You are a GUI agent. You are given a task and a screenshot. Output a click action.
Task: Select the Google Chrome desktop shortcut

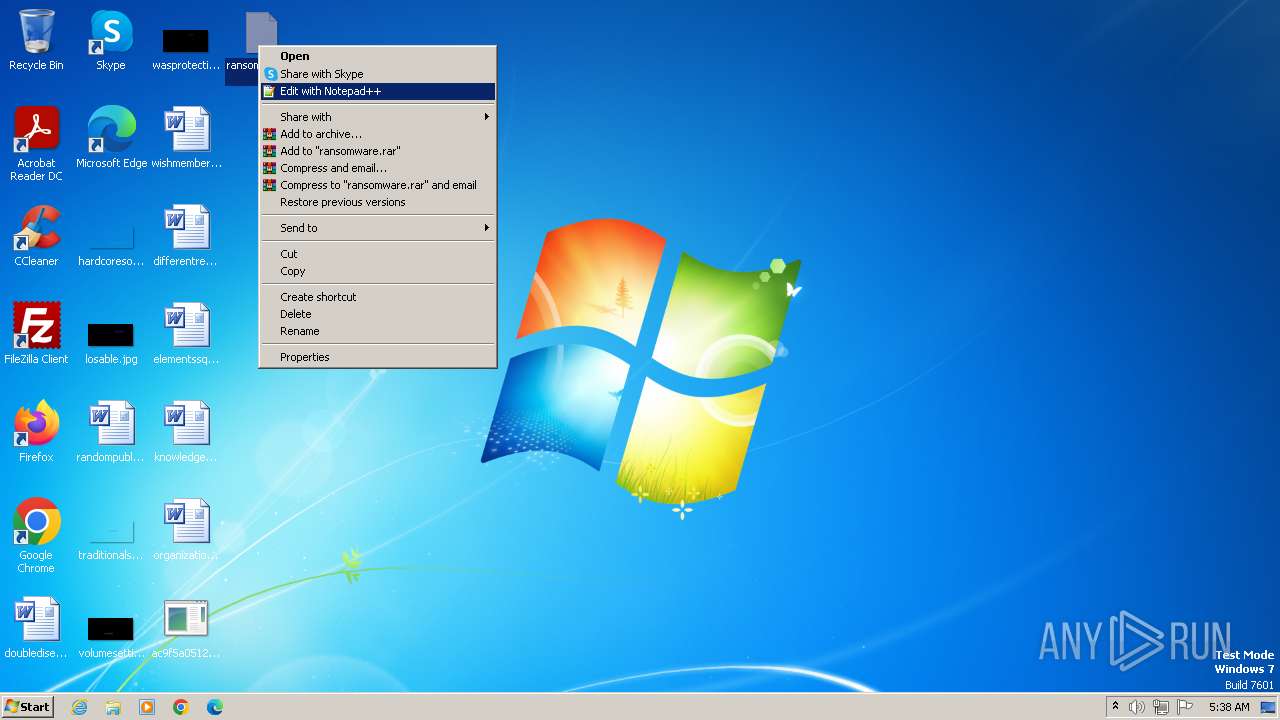click(x=36, y=535)
